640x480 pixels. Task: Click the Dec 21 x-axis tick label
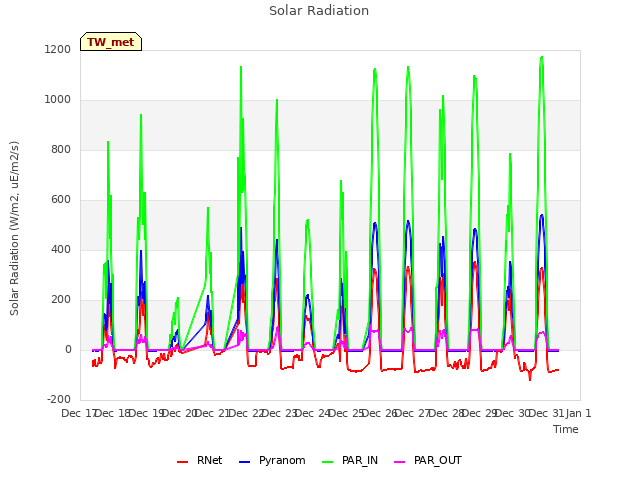tap(212, 413)
